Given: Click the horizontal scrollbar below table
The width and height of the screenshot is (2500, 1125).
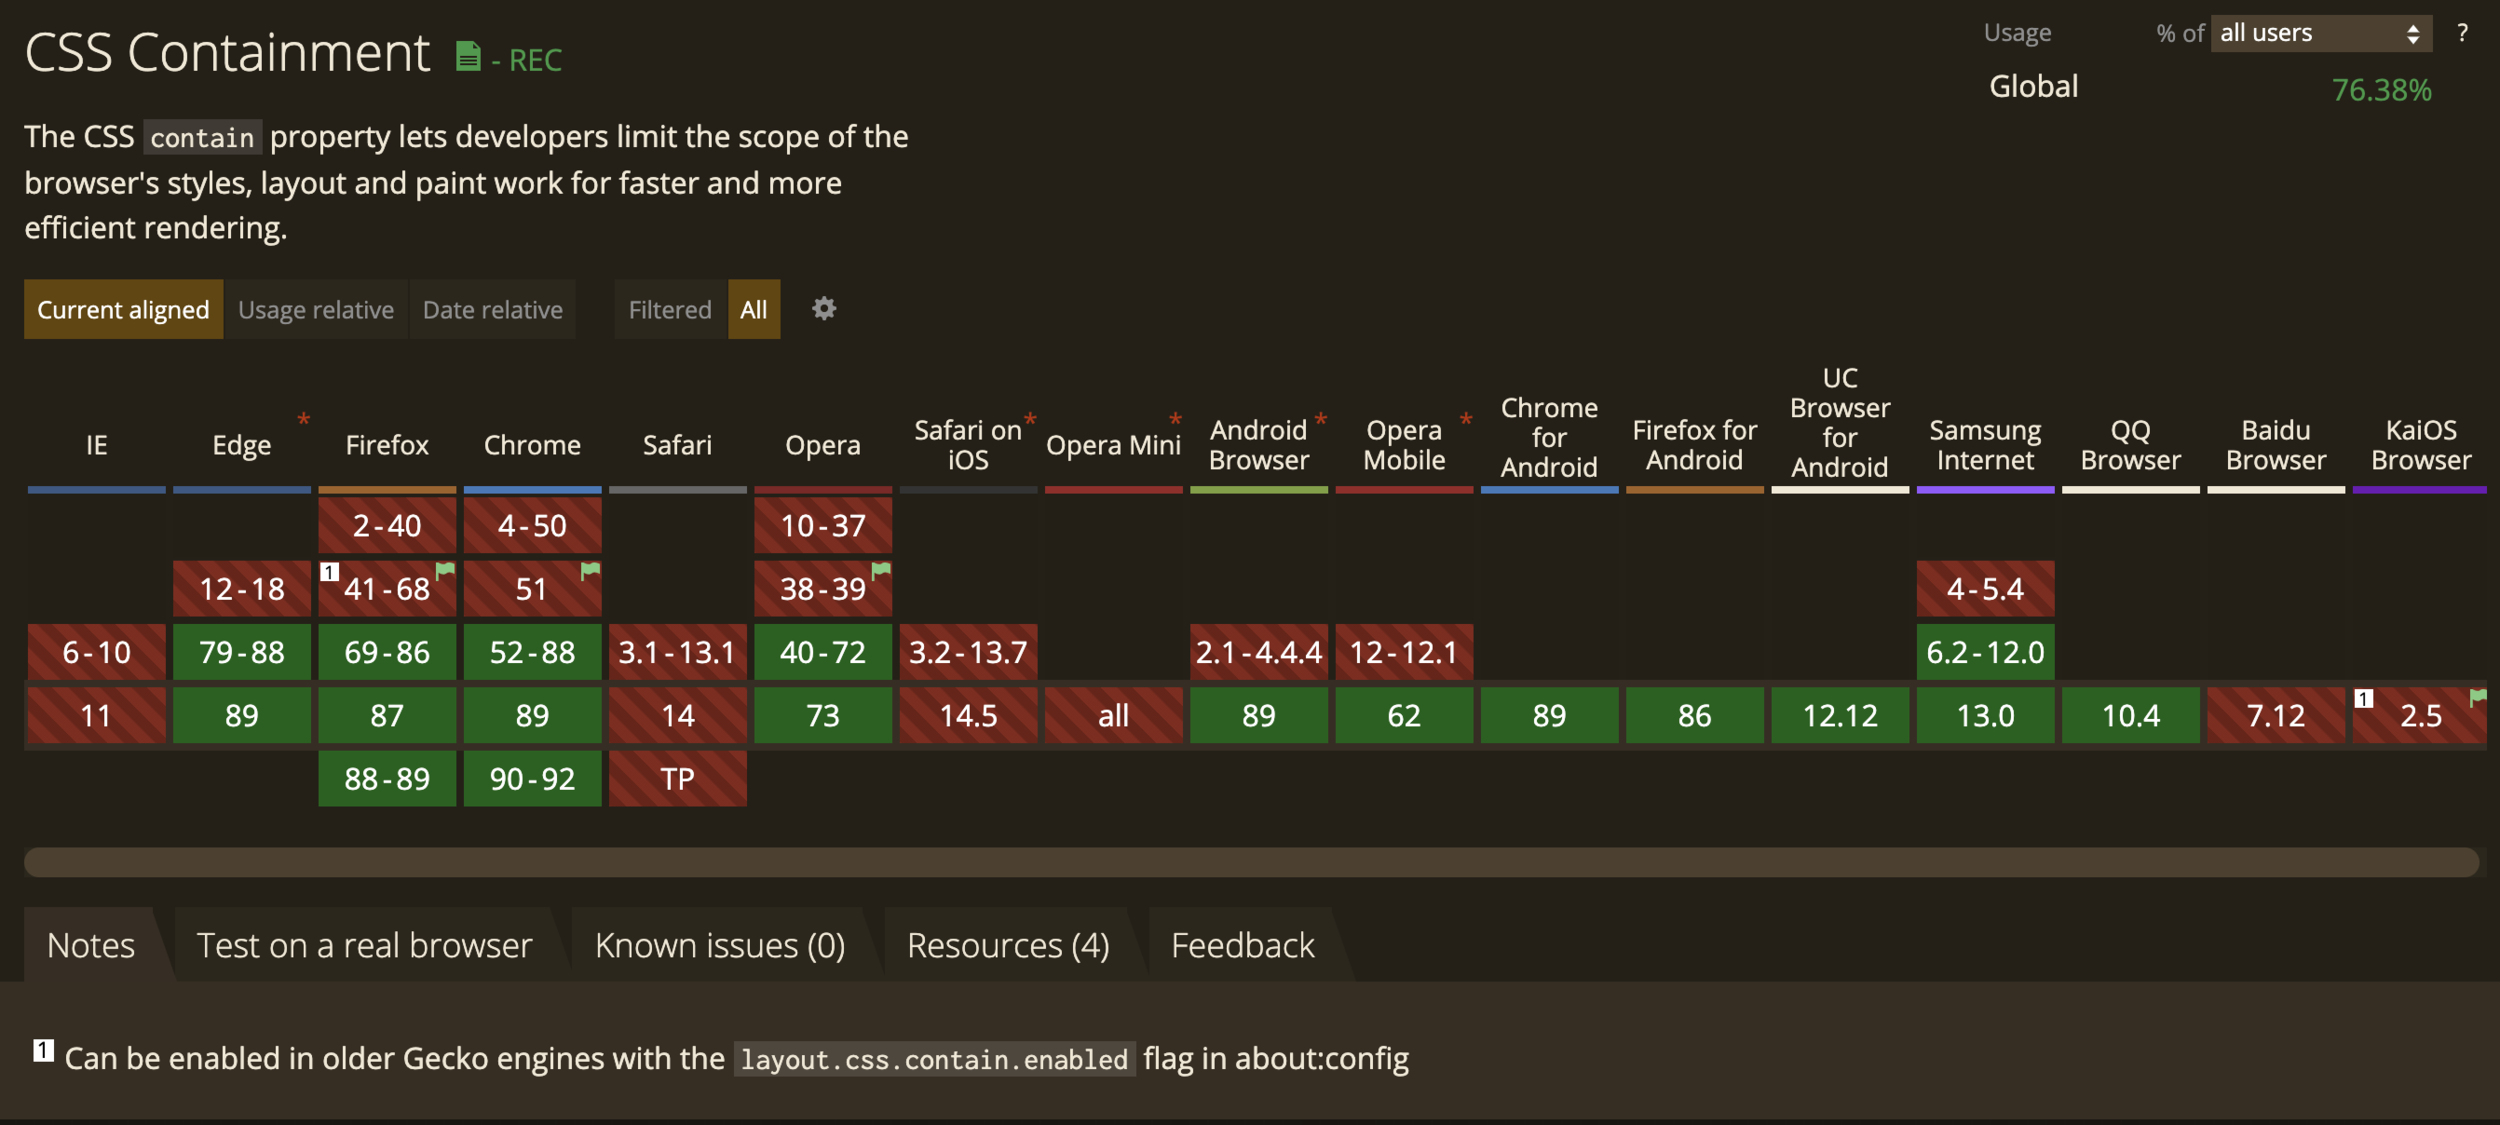Looking at the screenshot, I should pos(1250,862).
